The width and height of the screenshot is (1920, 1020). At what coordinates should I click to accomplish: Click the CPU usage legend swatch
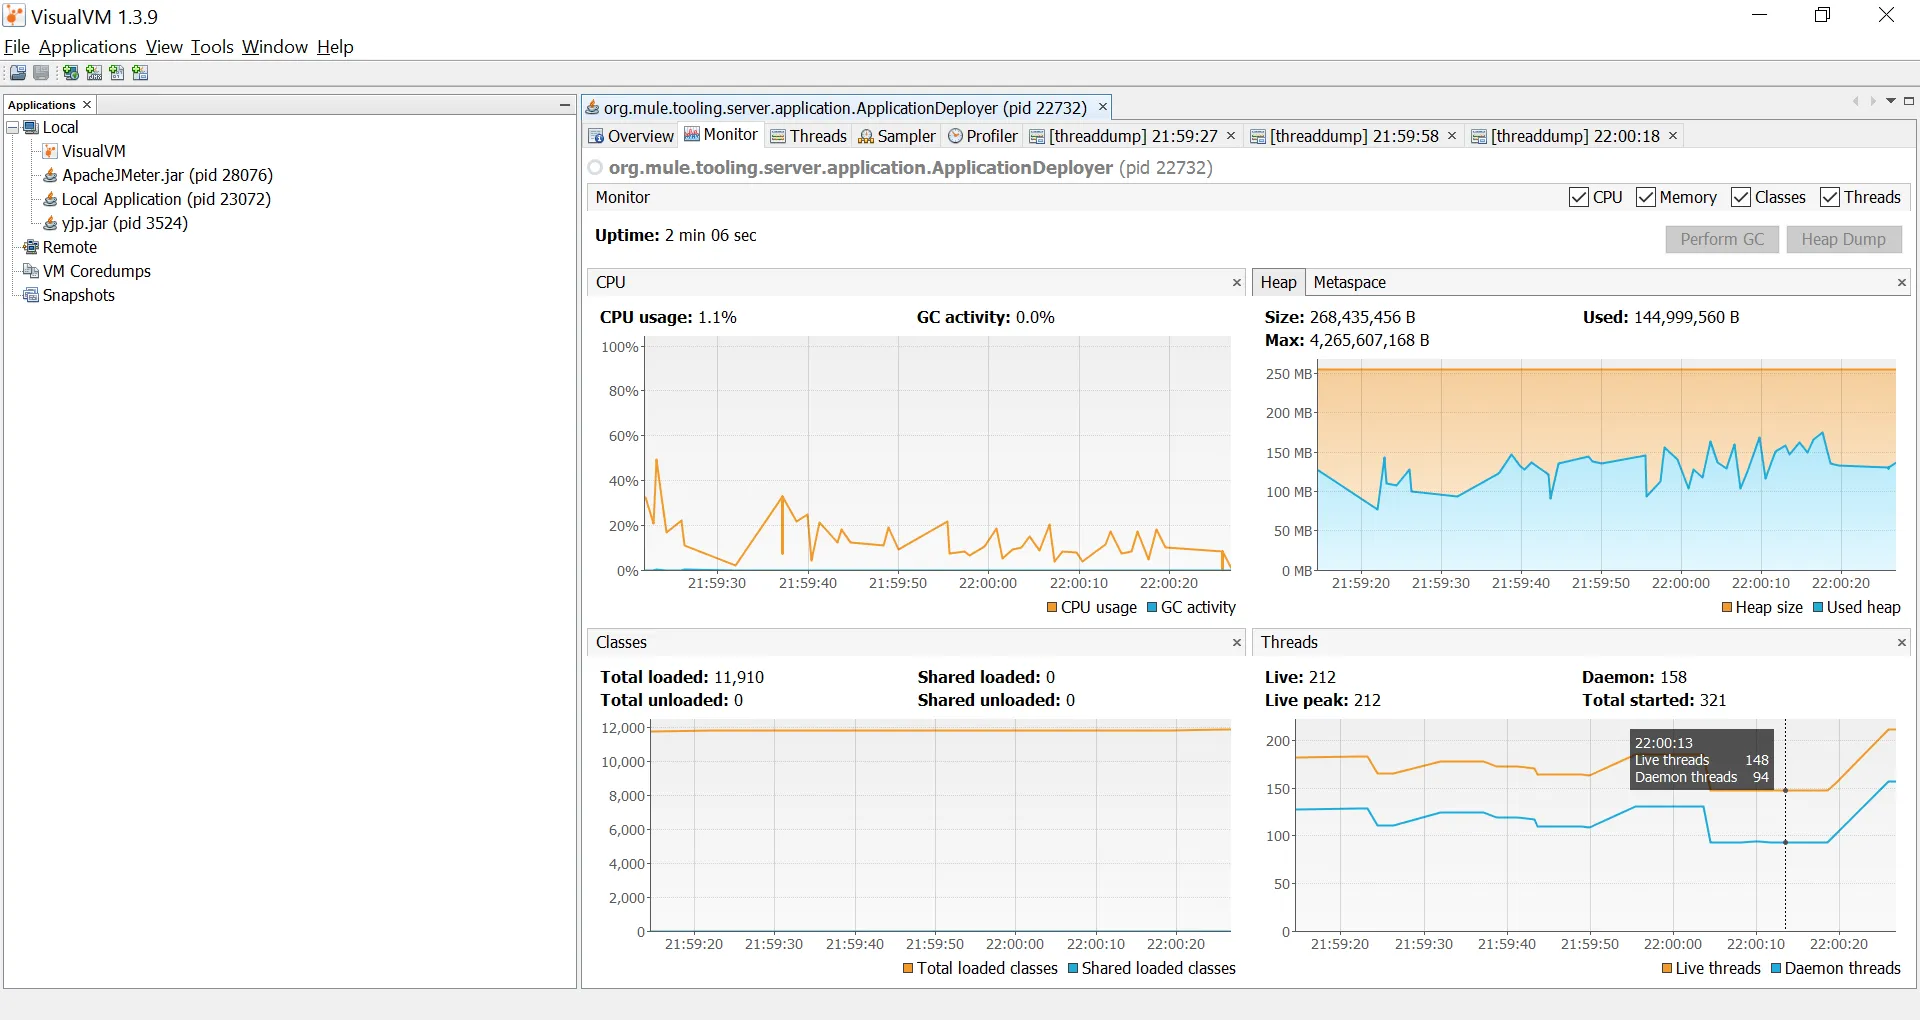[1052, 607]
